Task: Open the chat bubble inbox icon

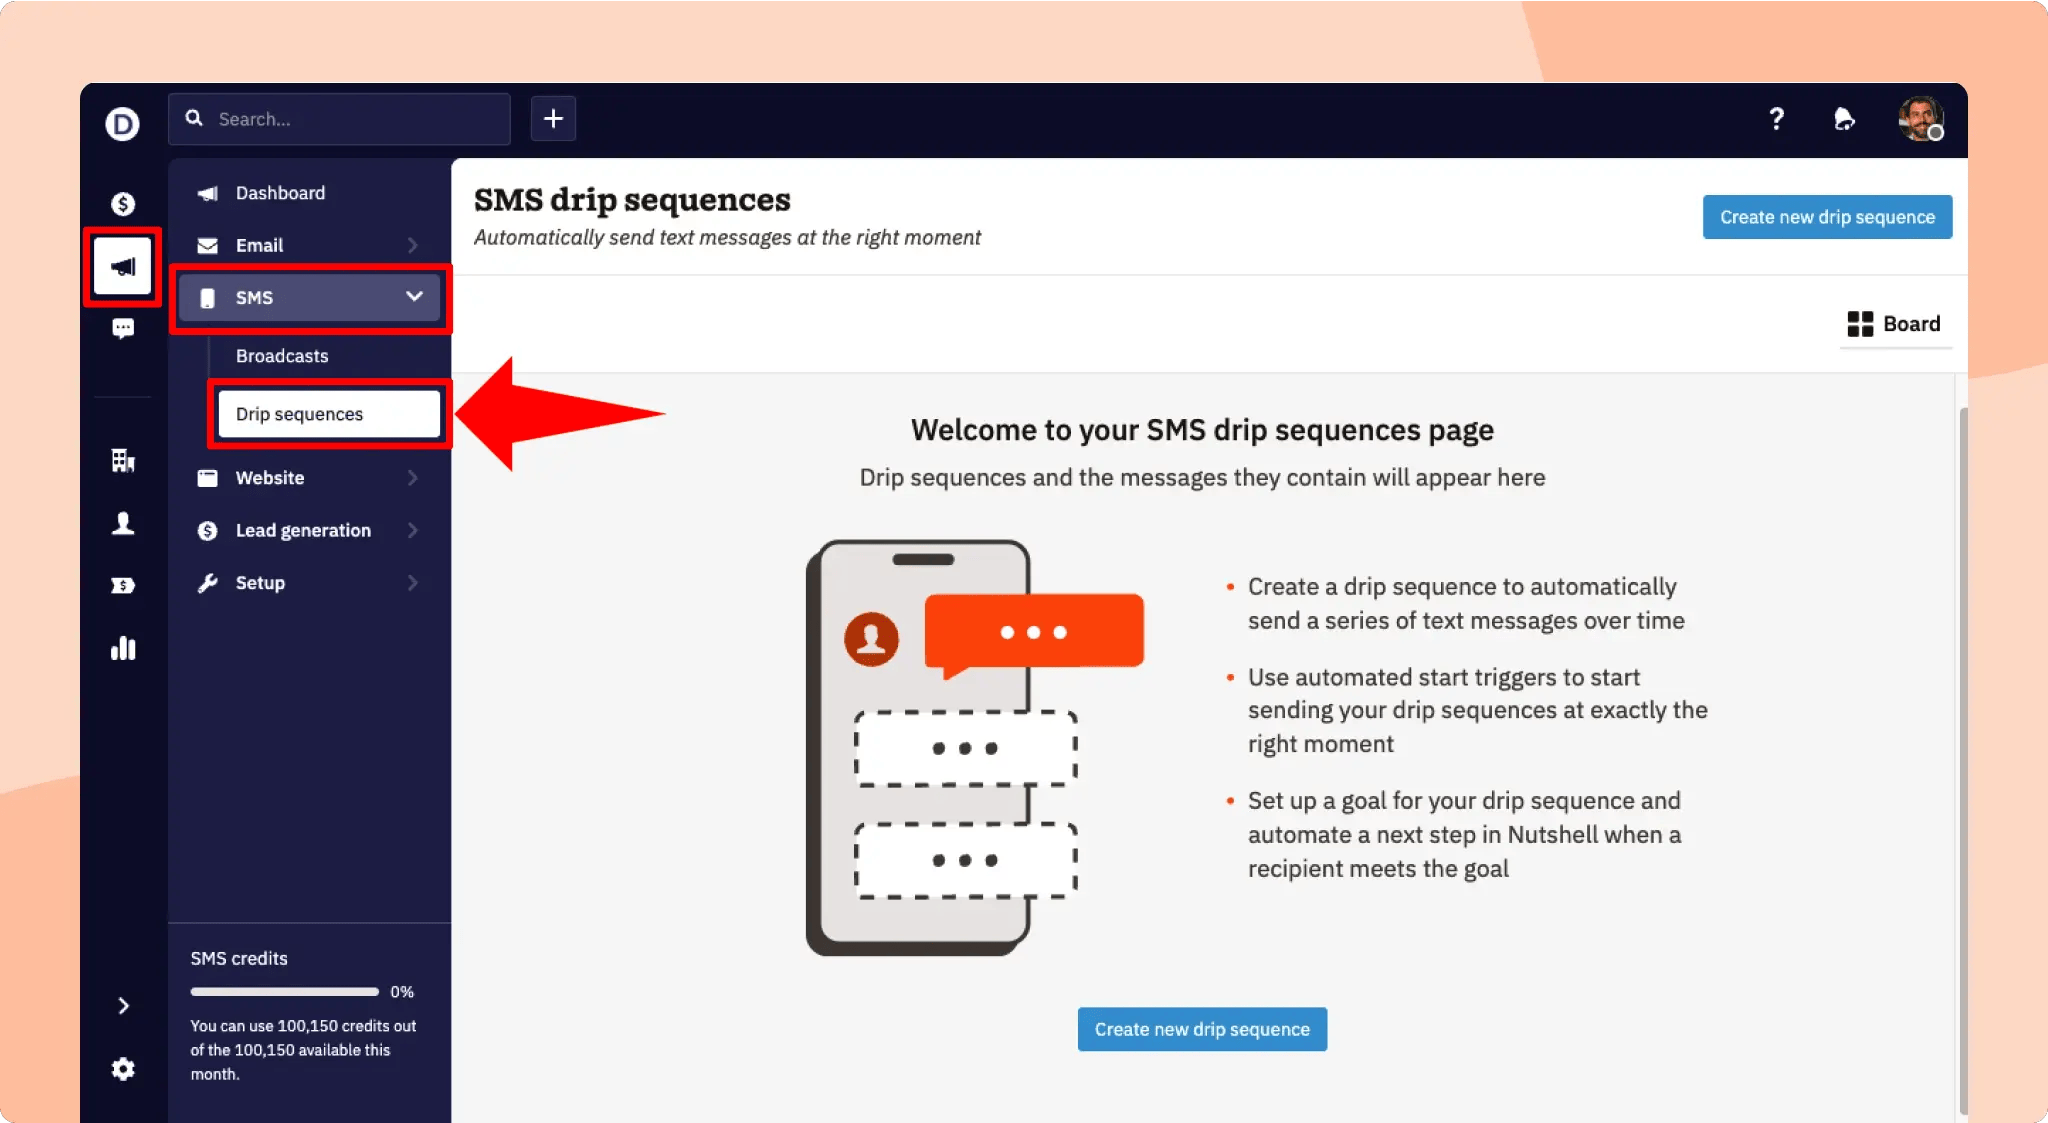Action: coord(123,328)
